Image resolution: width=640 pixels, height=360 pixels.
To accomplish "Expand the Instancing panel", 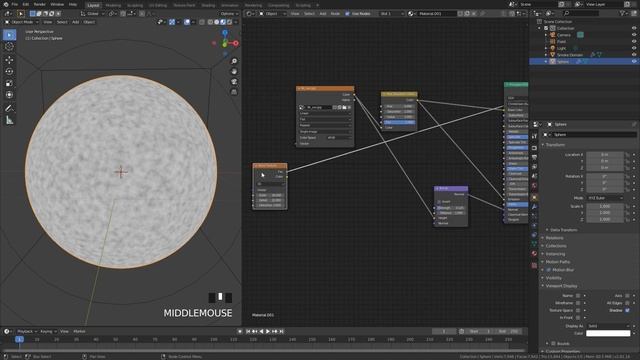I will click(x=555, y=254).
